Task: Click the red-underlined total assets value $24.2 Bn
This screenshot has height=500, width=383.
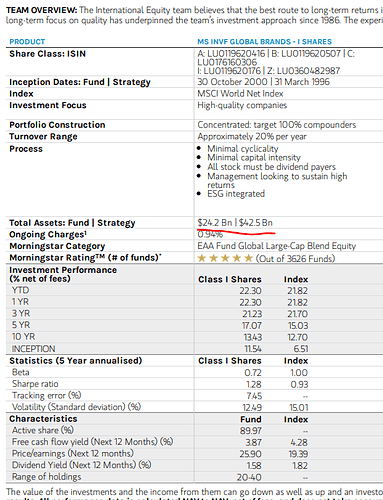Action: point(215,223)
